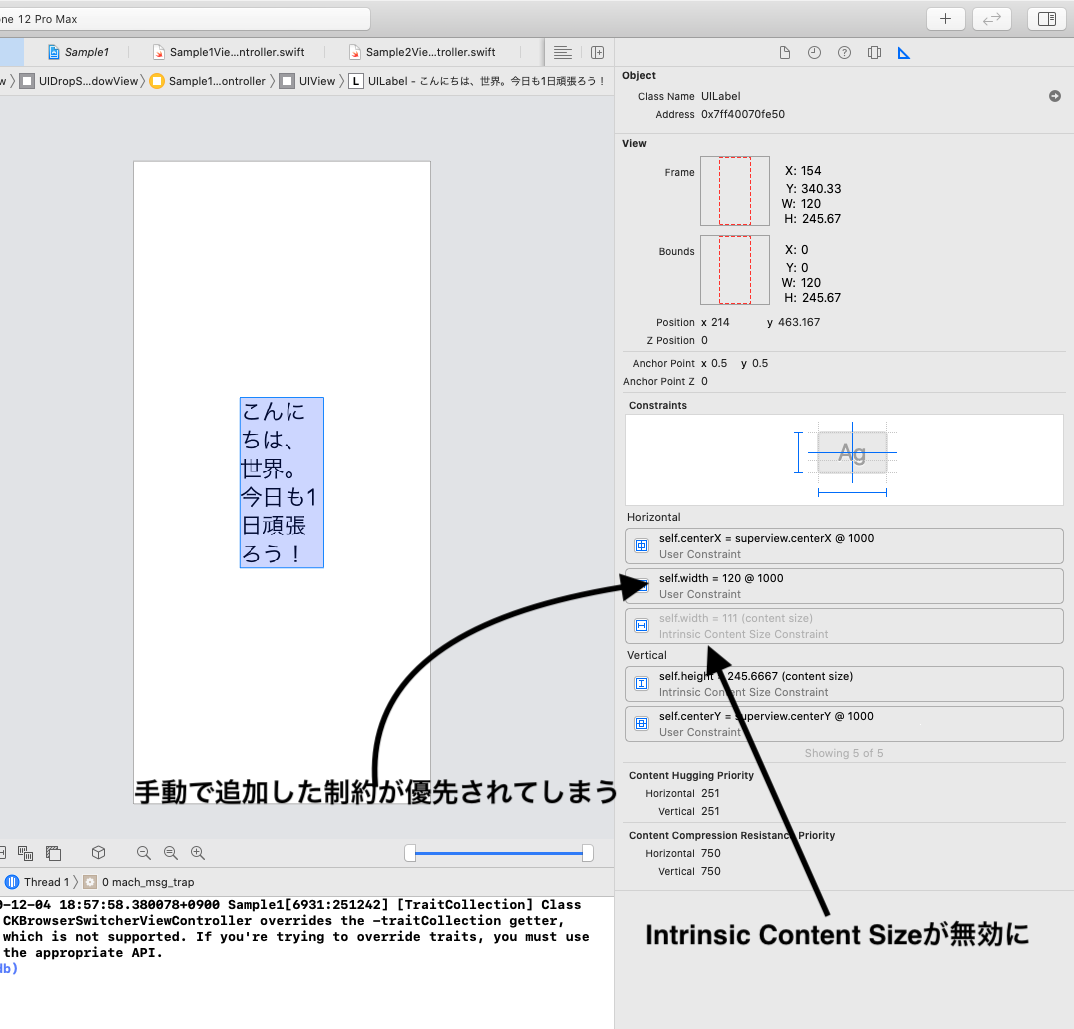The image size is (1074, 1029).
Task: Click the Content Hugging Priority heading
Action: 691,775
